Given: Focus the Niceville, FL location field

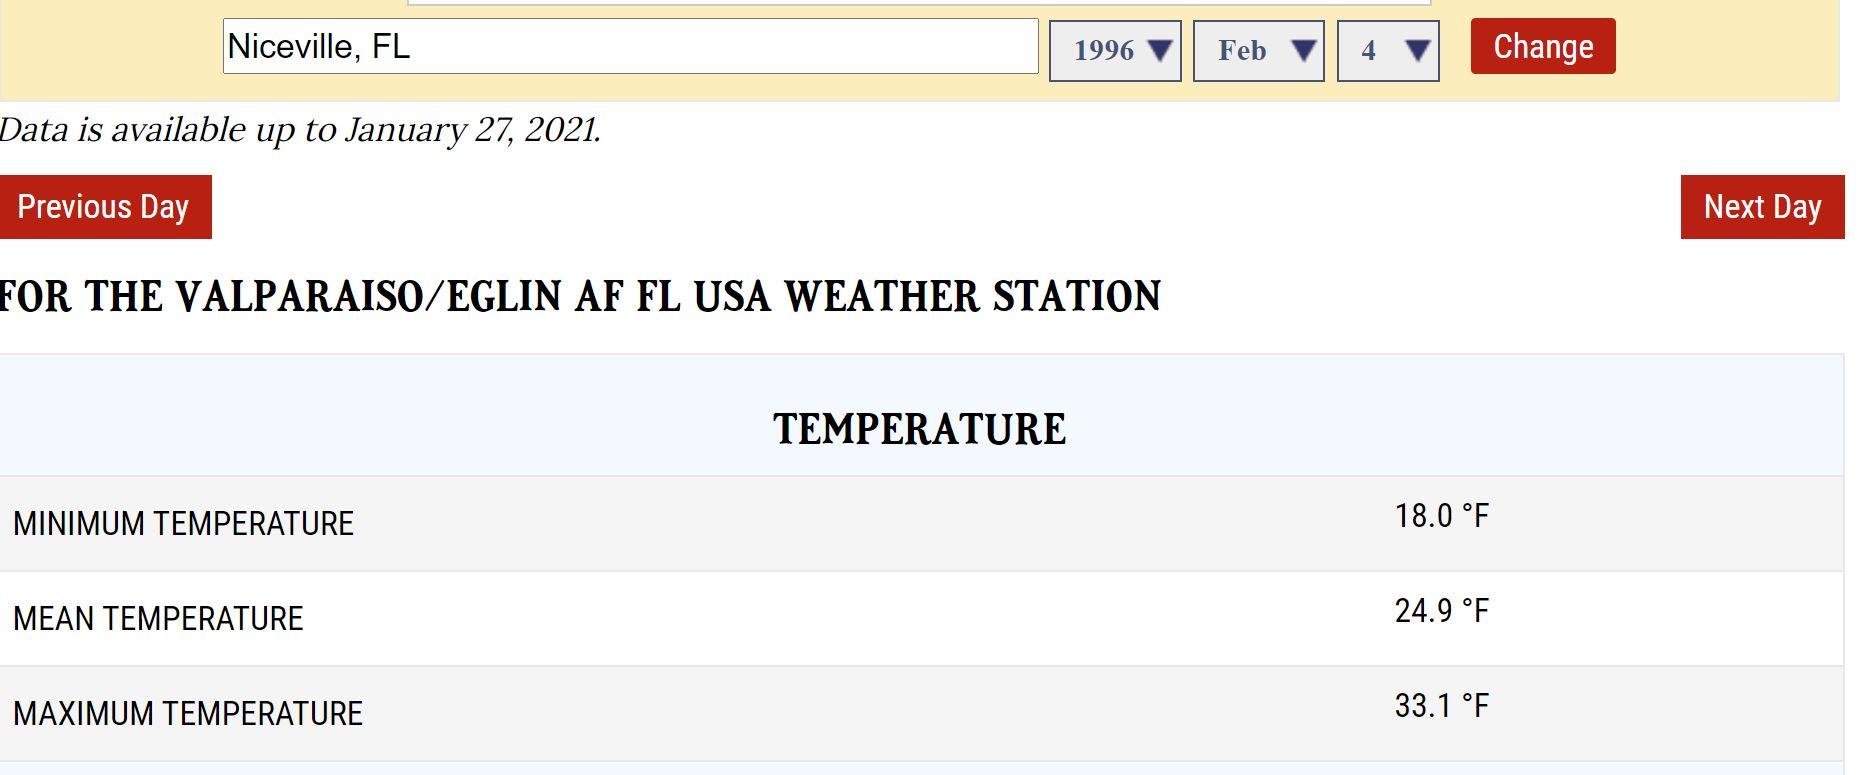Looking at the screenshot, I should tap(630, 46).
